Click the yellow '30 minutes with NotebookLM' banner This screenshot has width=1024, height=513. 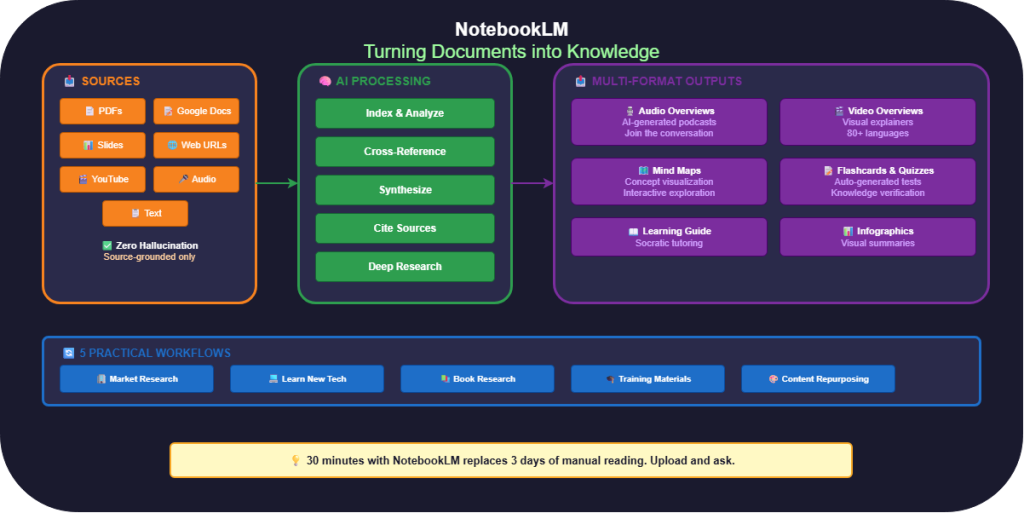(511, 460)
